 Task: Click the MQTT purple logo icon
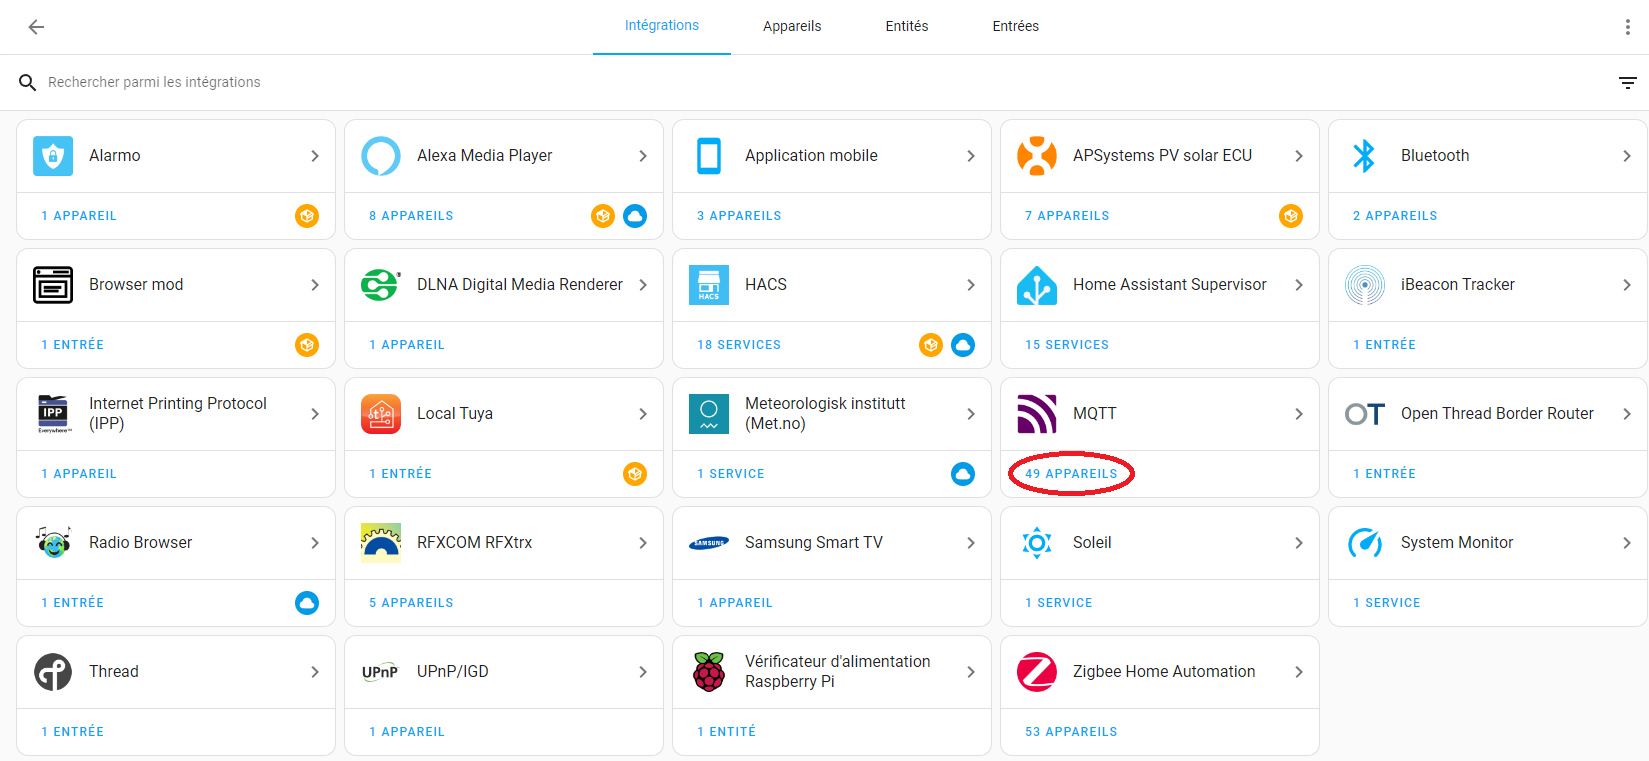[x=1037, y=414]
